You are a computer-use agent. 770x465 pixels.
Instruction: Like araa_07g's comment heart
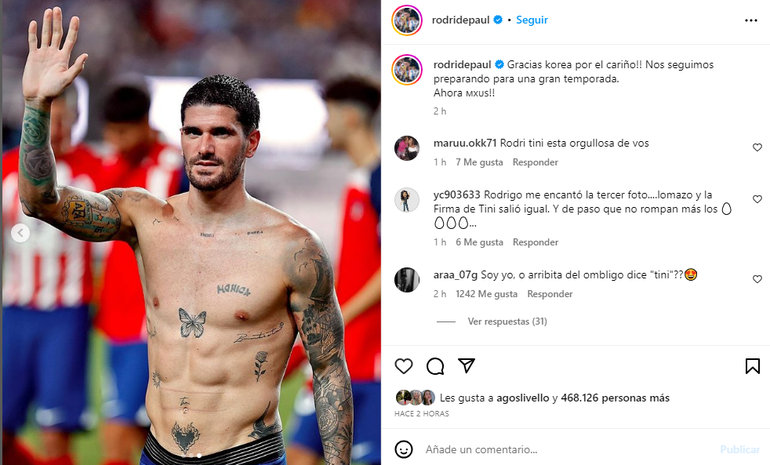[757, 279]
